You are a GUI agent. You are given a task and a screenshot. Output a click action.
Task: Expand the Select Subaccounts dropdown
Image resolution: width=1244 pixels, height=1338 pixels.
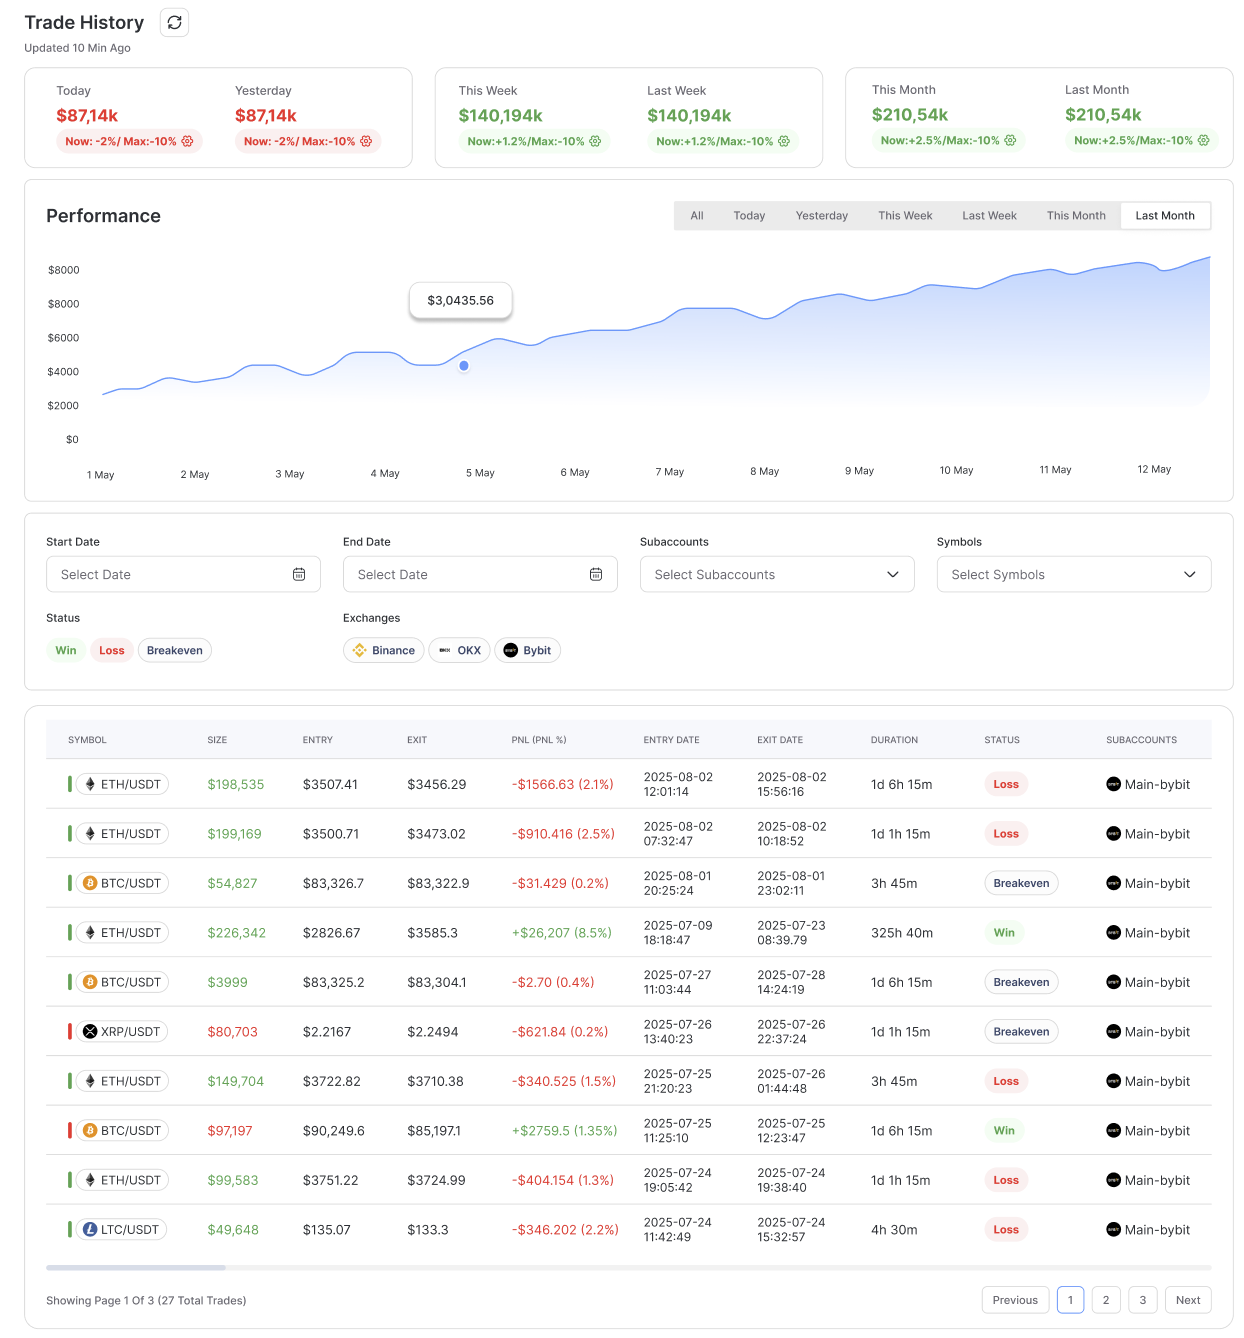(777, 575)
